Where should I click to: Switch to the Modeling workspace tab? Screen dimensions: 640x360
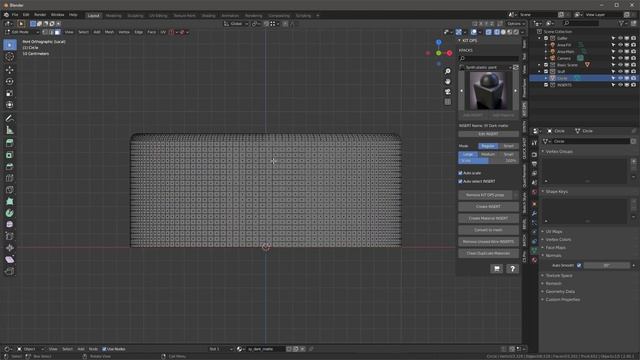[x=113, y=16]
